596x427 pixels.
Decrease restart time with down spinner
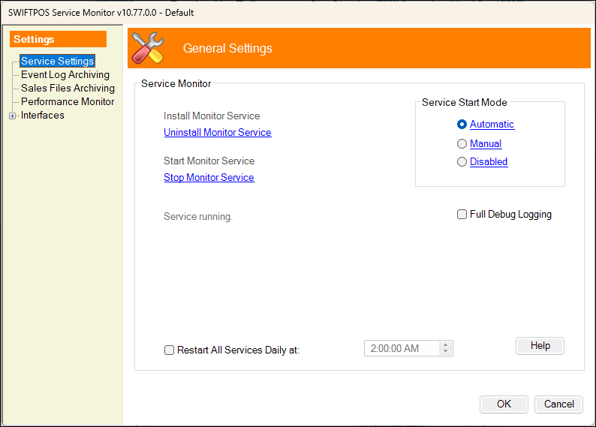pyautogui.click(x=445, y=352)
